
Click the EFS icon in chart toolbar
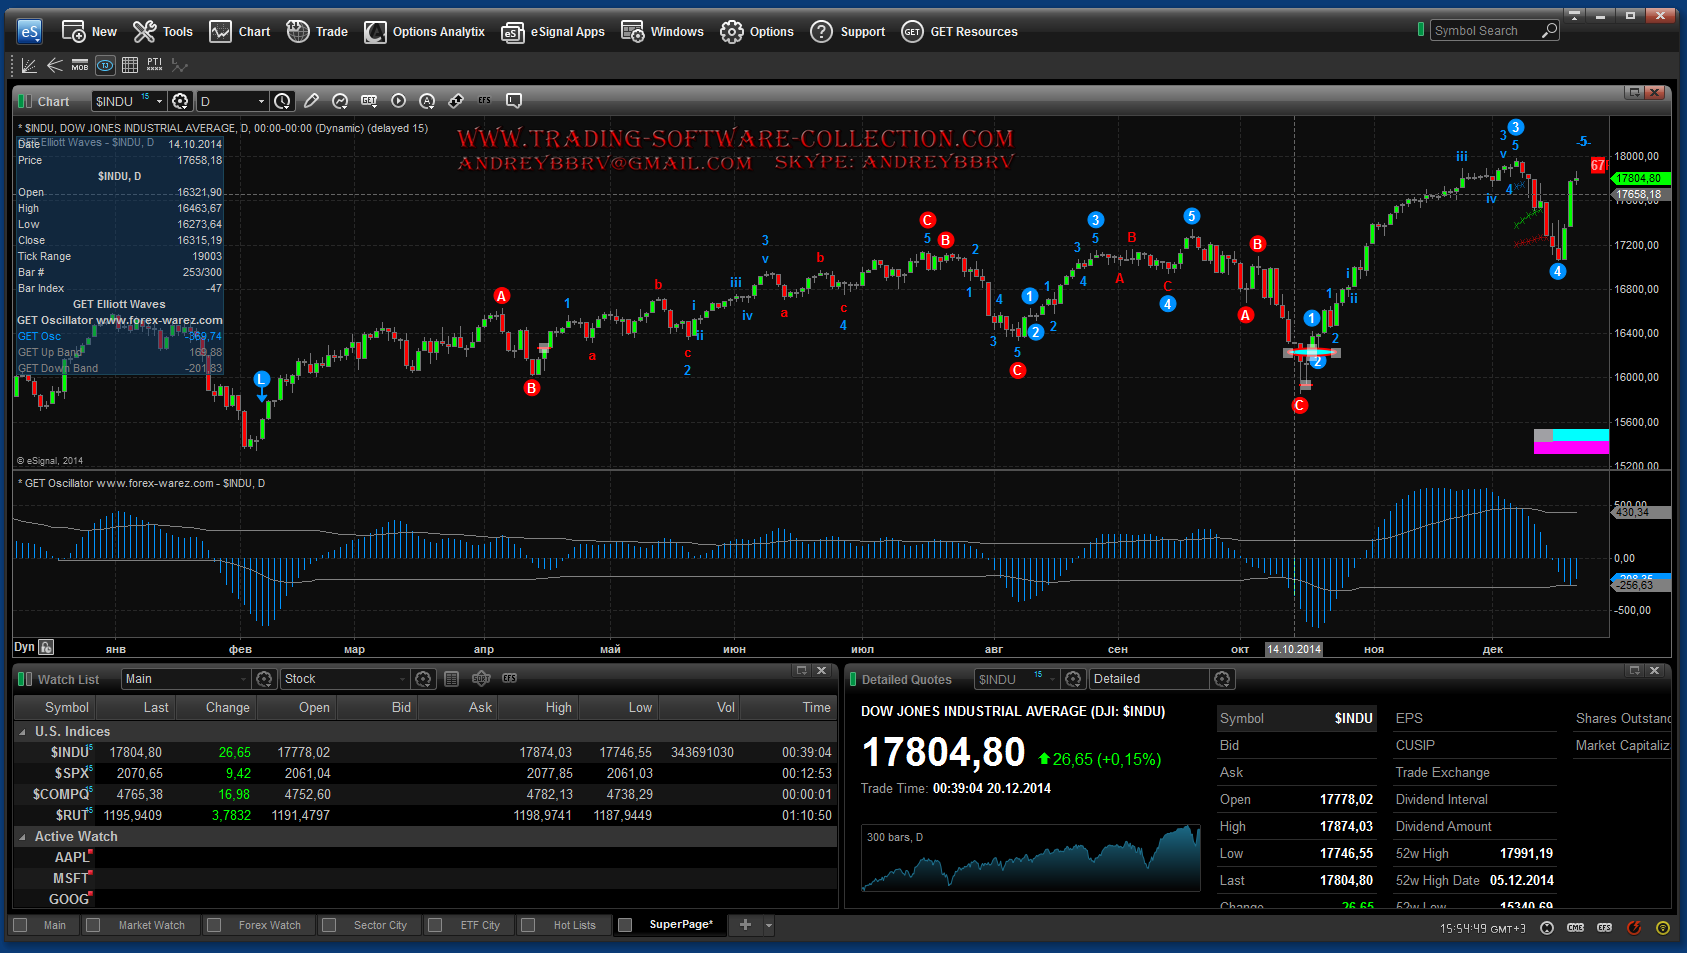tap(485, 101)
